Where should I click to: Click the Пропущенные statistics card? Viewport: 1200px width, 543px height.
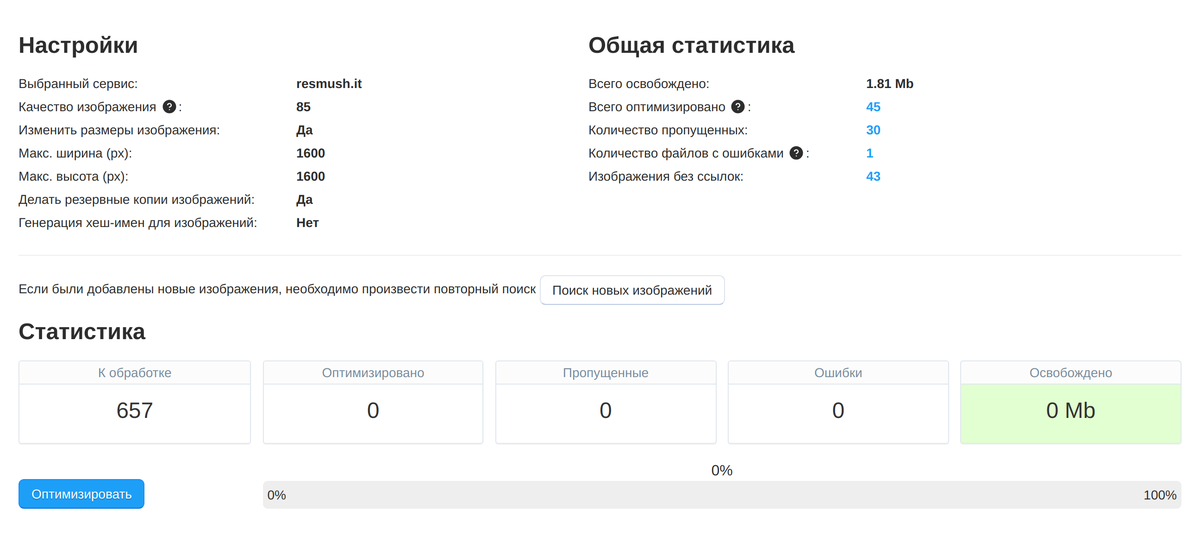[605, 402]
